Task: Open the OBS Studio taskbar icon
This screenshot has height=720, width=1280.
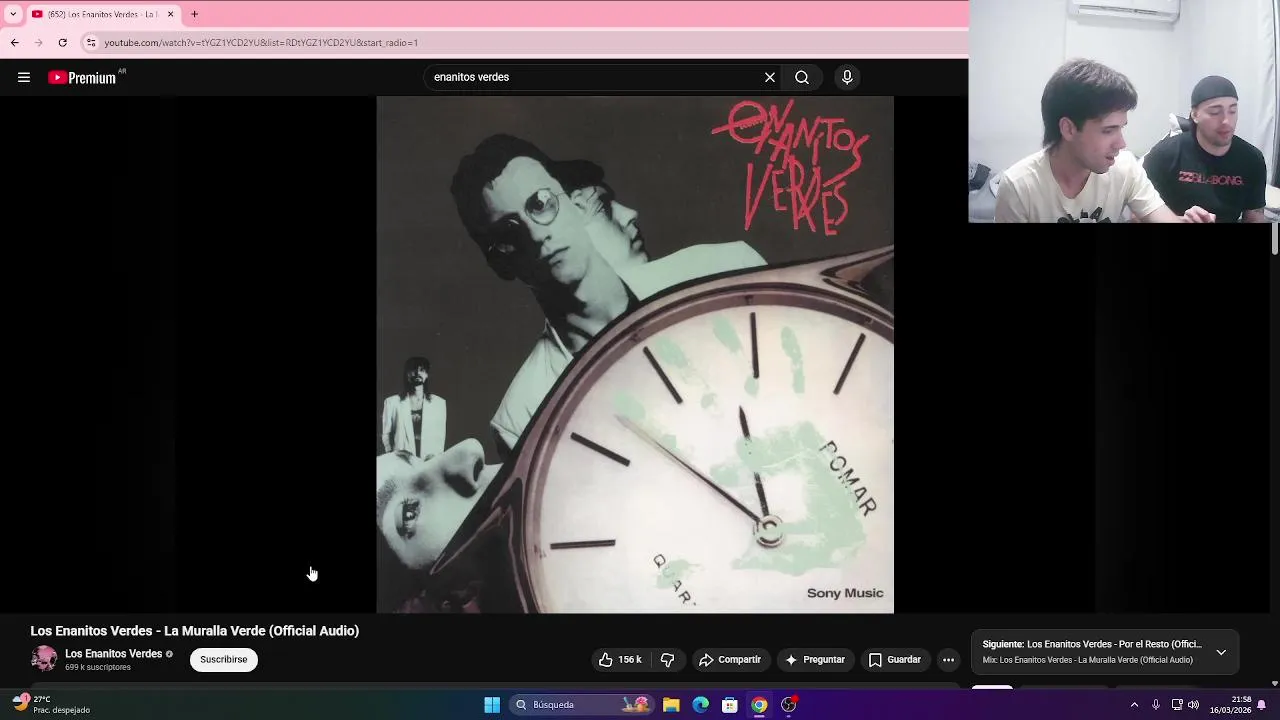Action: pos(789,705)
